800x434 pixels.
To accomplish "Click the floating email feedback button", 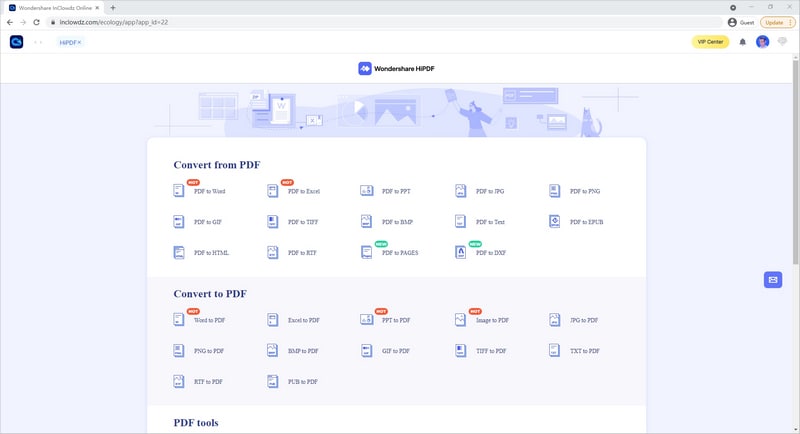I will point(773,279).
